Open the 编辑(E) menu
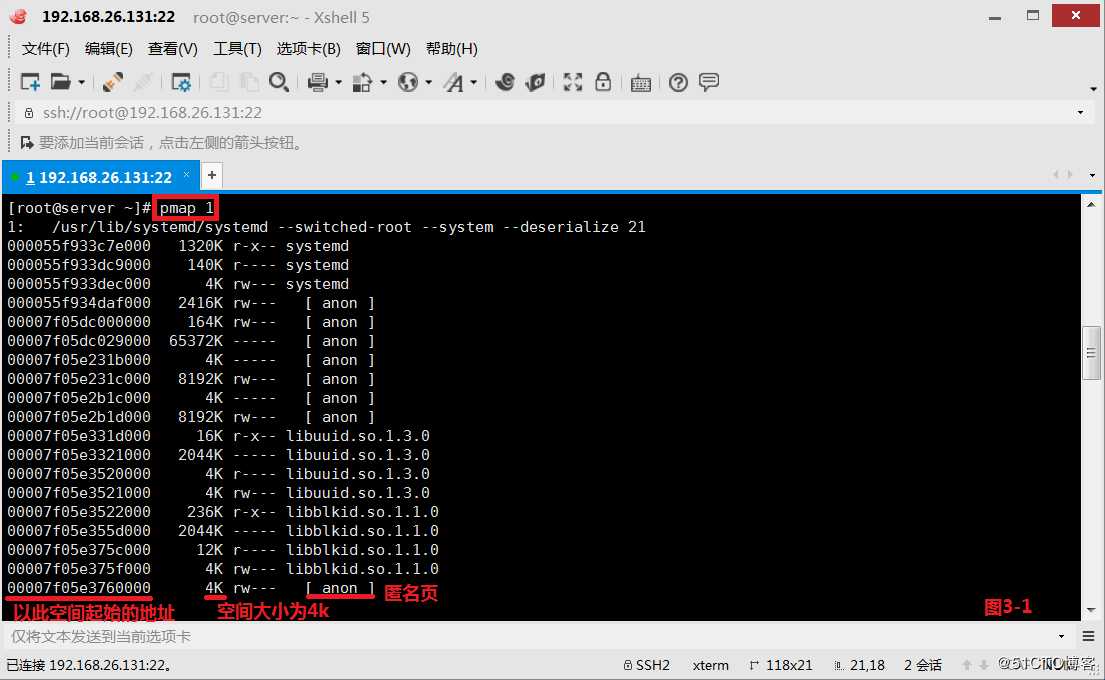 tap(109, 49)
